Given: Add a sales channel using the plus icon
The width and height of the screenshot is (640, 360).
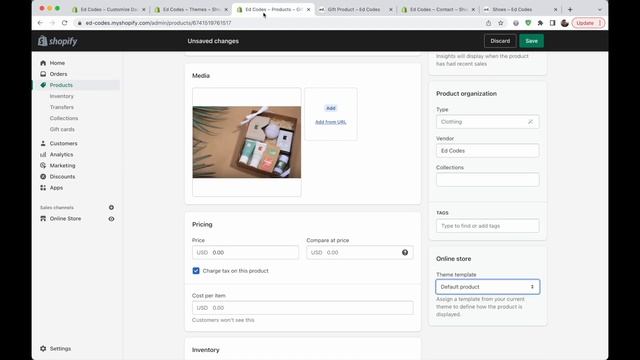Looking at the screenshot, I should 111,207.
